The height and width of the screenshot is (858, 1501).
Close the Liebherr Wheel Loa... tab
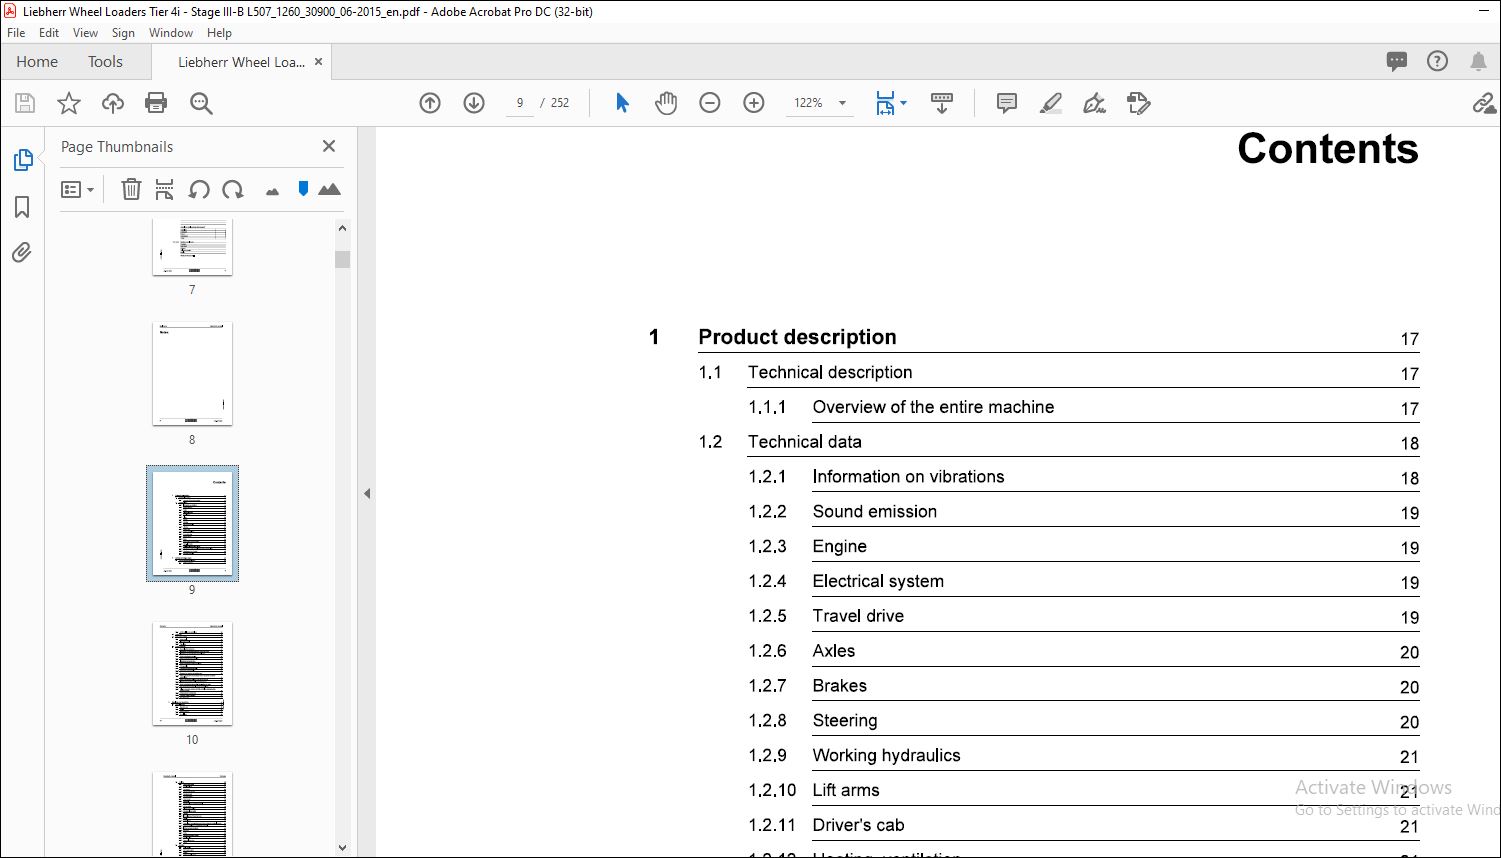pos(319,61)
